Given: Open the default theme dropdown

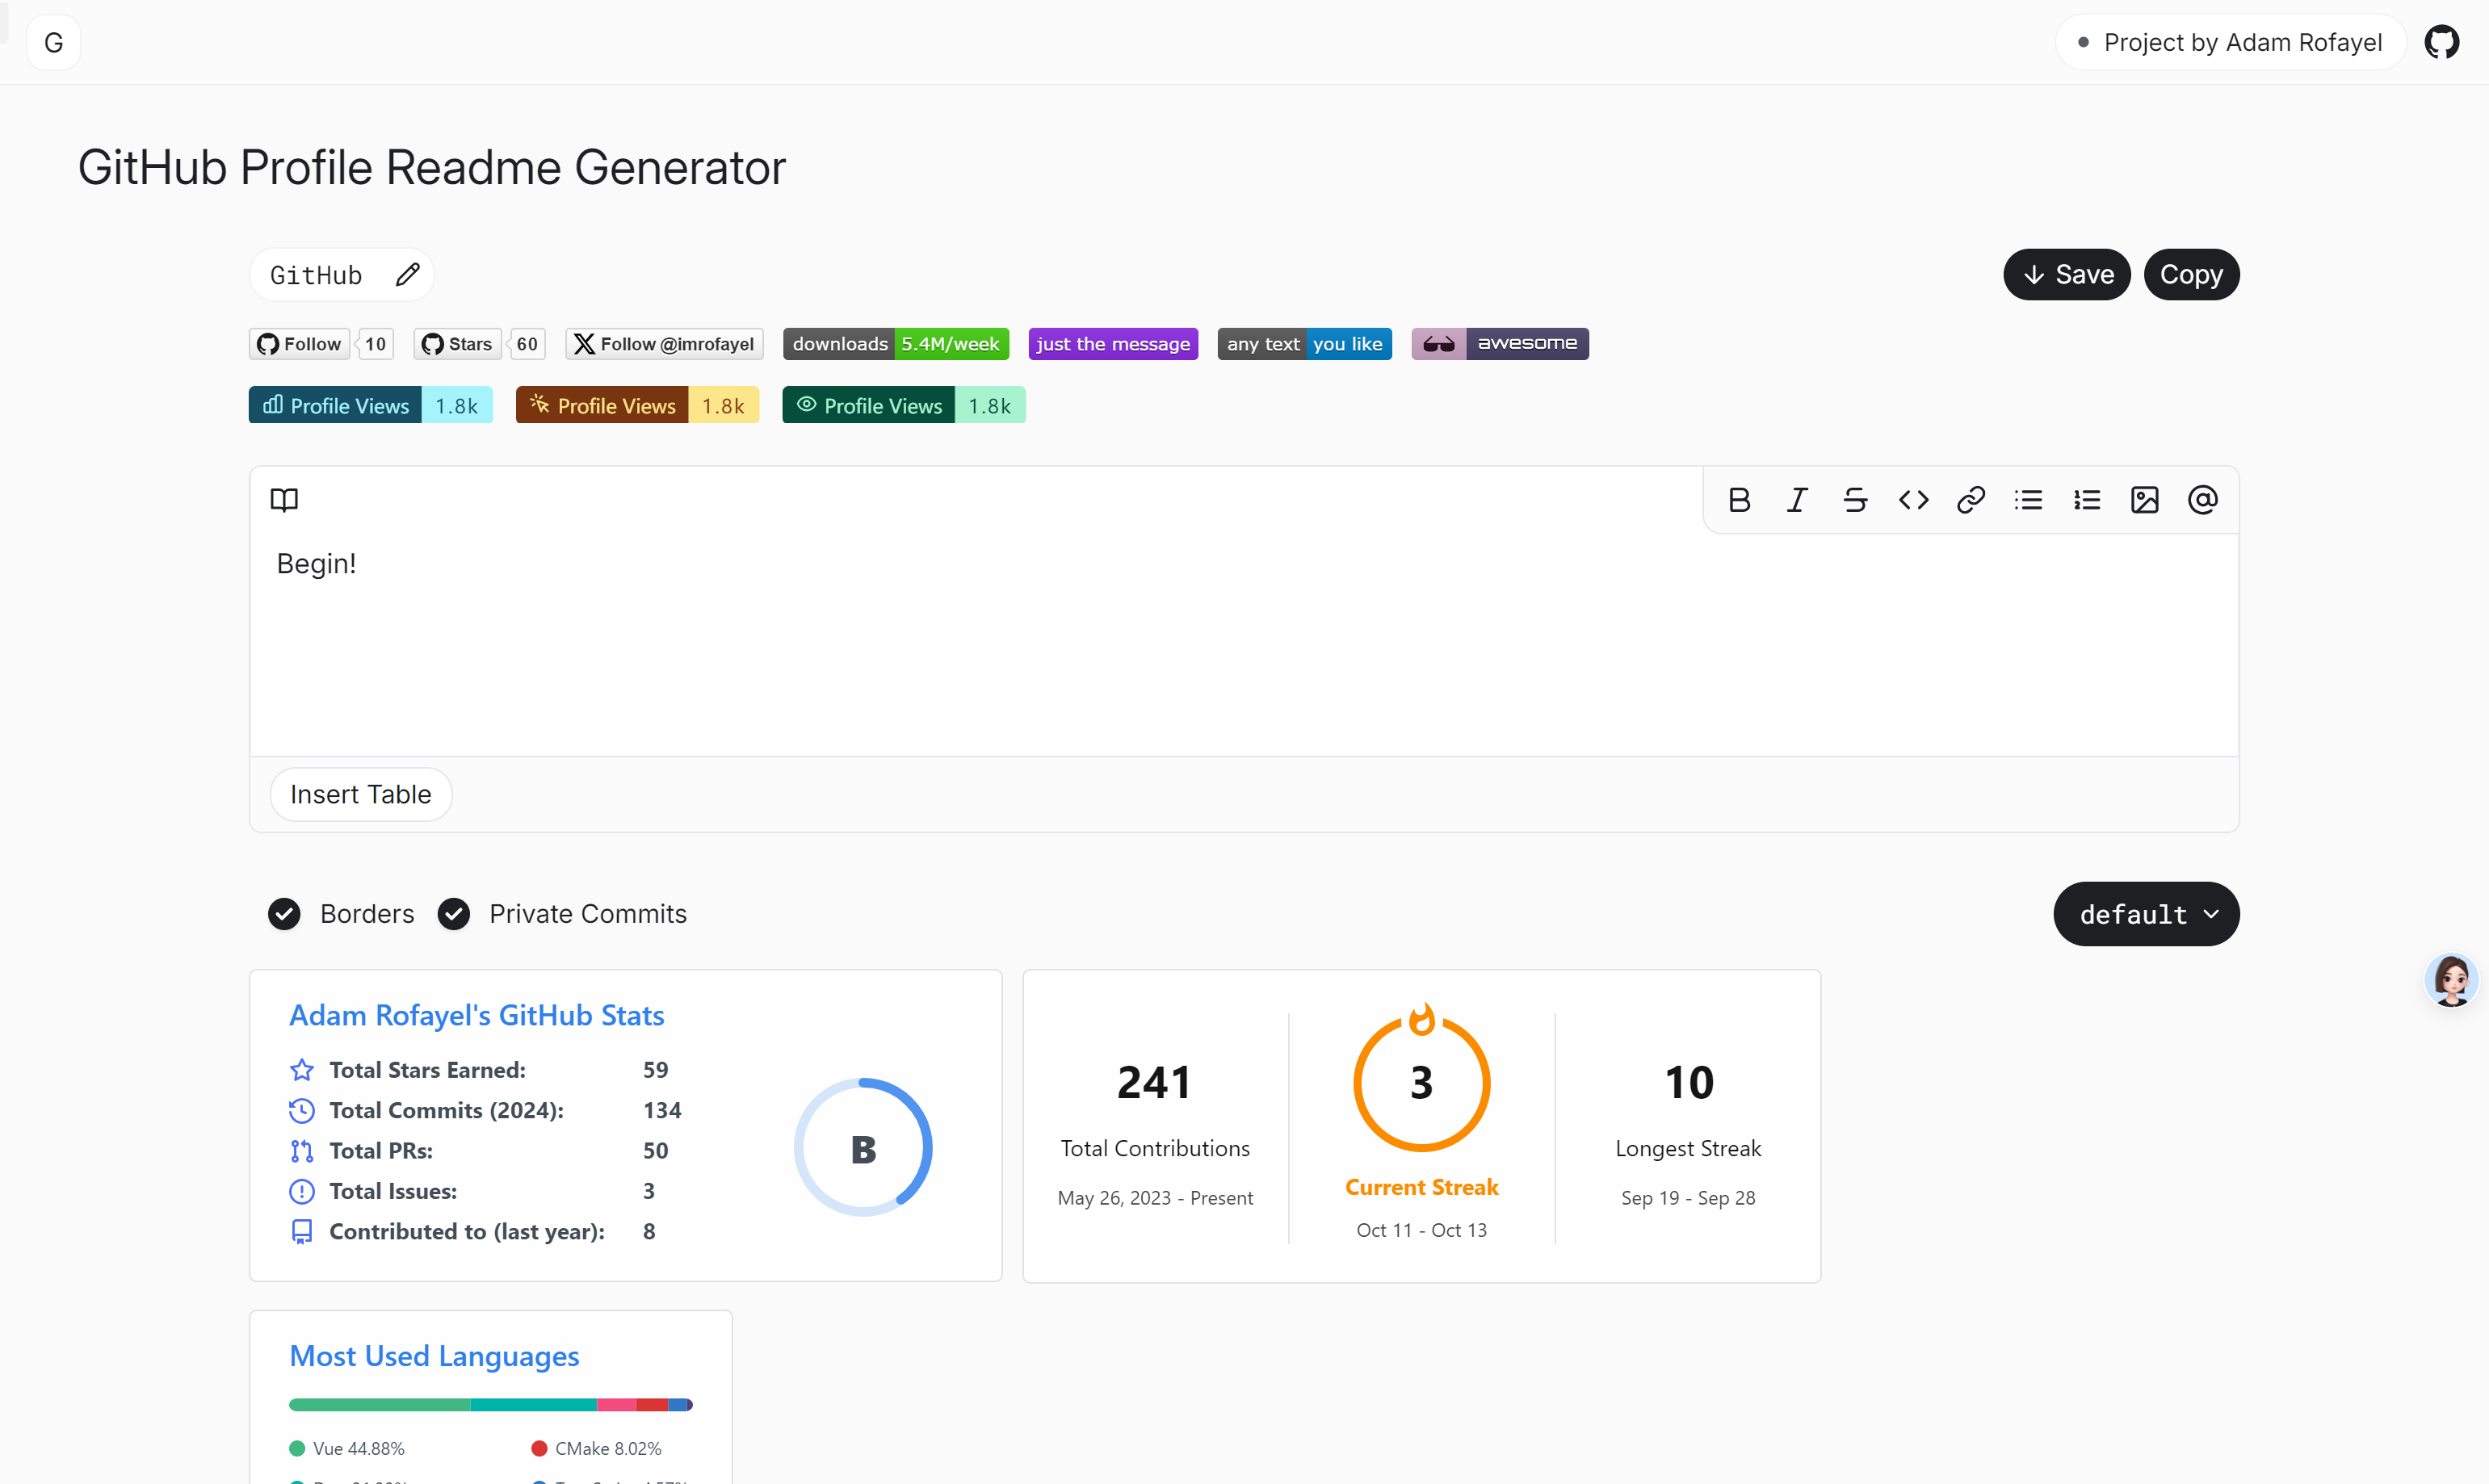Looking at the screenshot, I should coord(2146,914).
